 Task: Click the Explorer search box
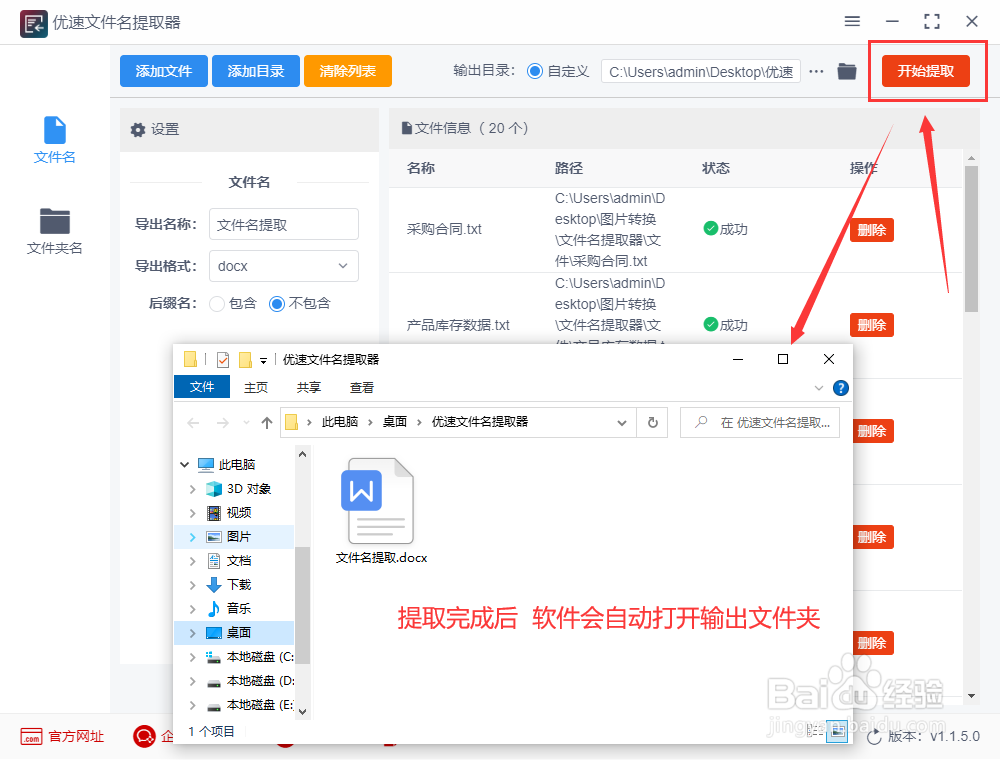[760, 422]
